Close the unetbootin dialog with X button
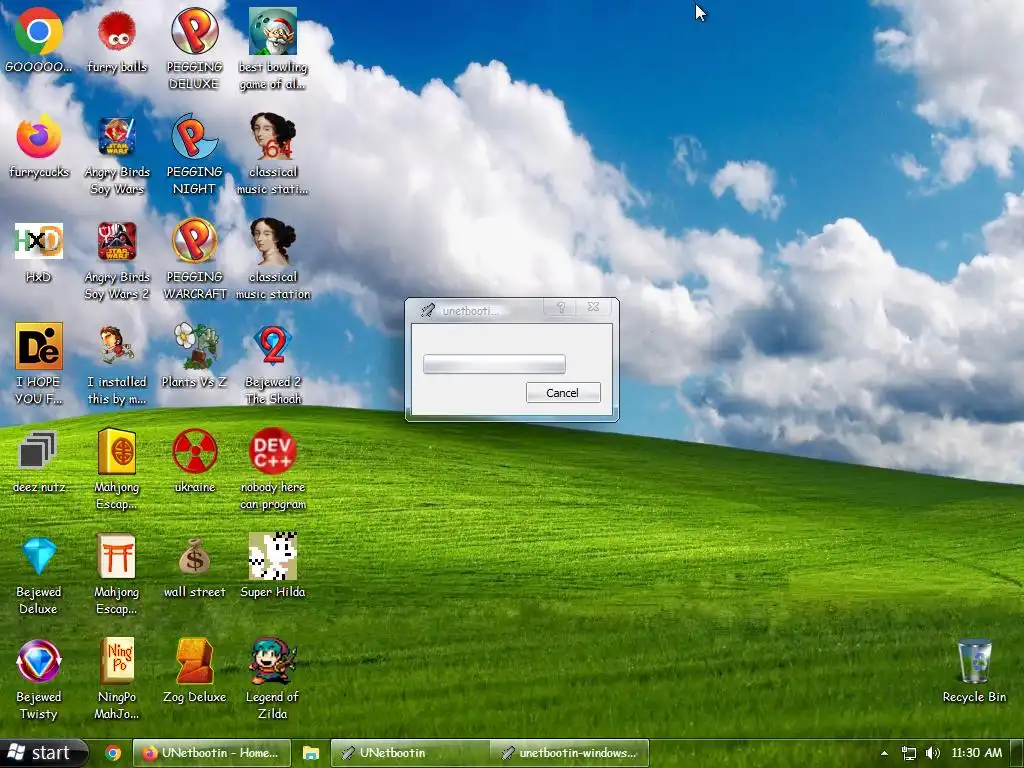 (x=593, y=306)
